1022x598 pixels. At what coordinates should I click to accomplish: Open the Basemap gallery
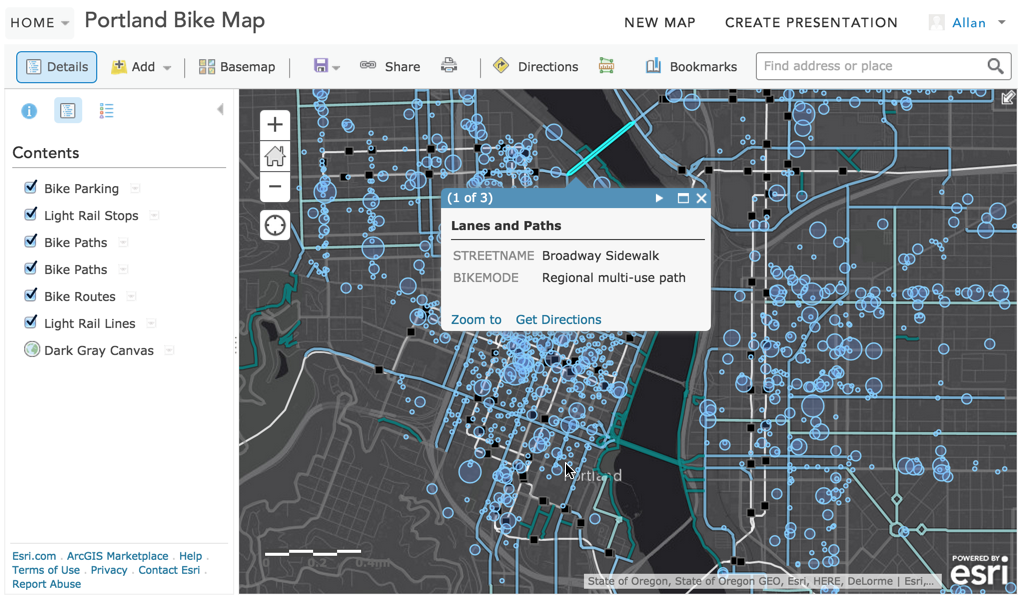click(x=237, y=67)
